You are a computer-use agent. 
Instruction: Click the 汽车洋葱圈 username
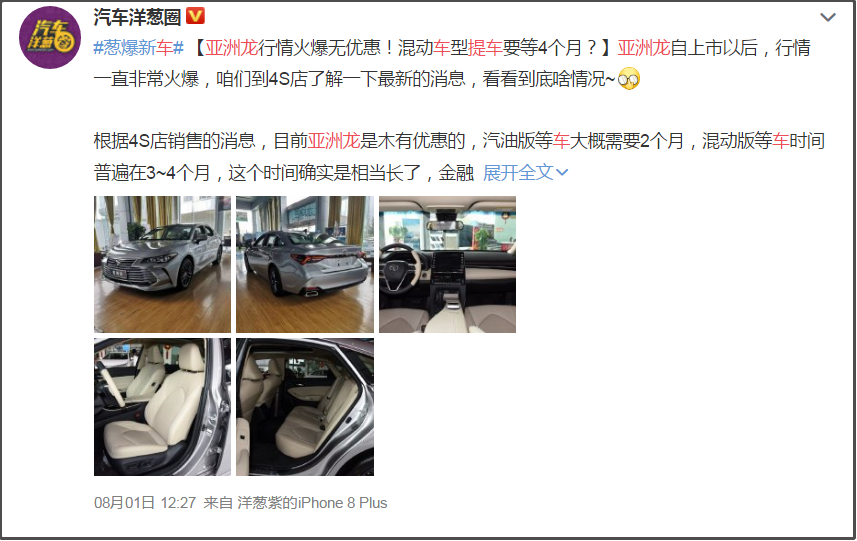137,17
